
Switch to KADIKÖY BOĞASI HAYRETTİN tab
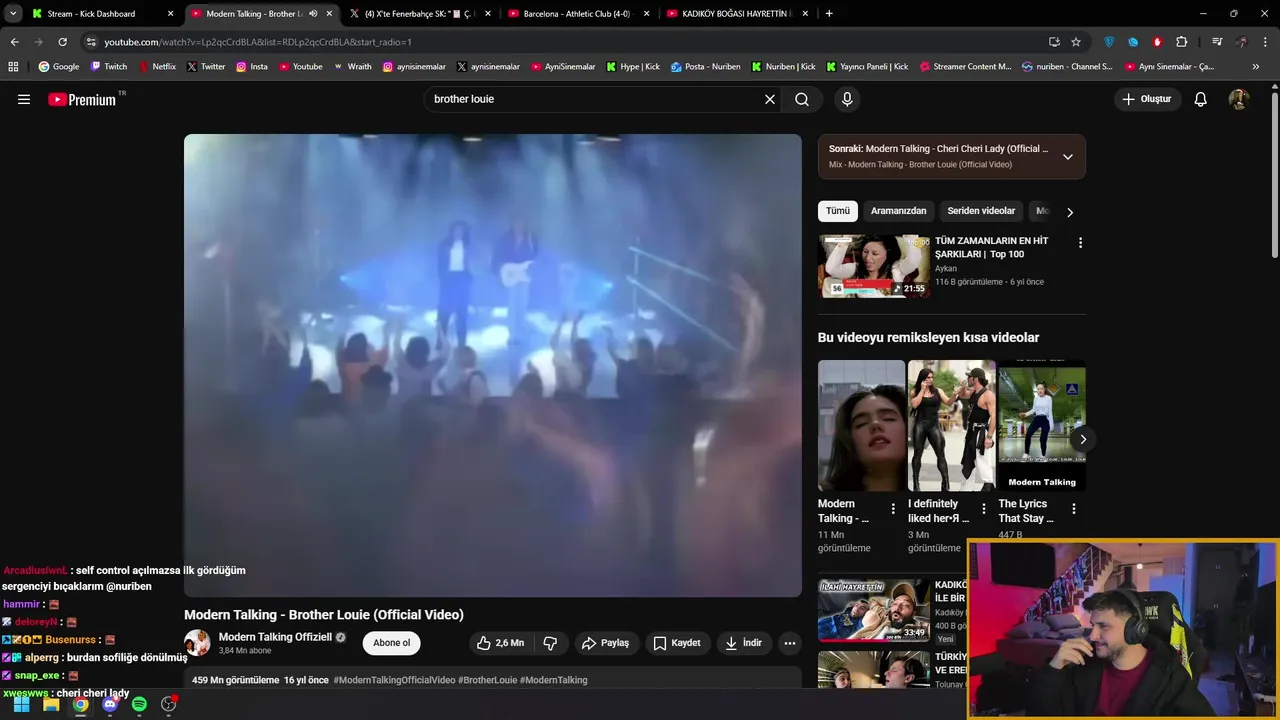click(x=737, y=14)
